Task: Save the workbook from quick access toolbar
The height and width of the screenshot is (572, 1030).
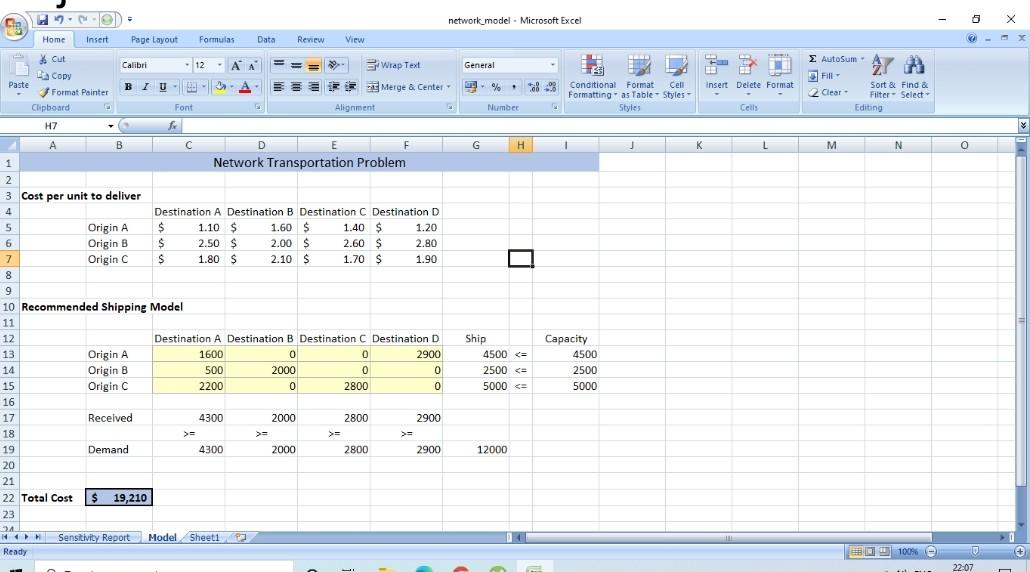Action: [42, 20]
